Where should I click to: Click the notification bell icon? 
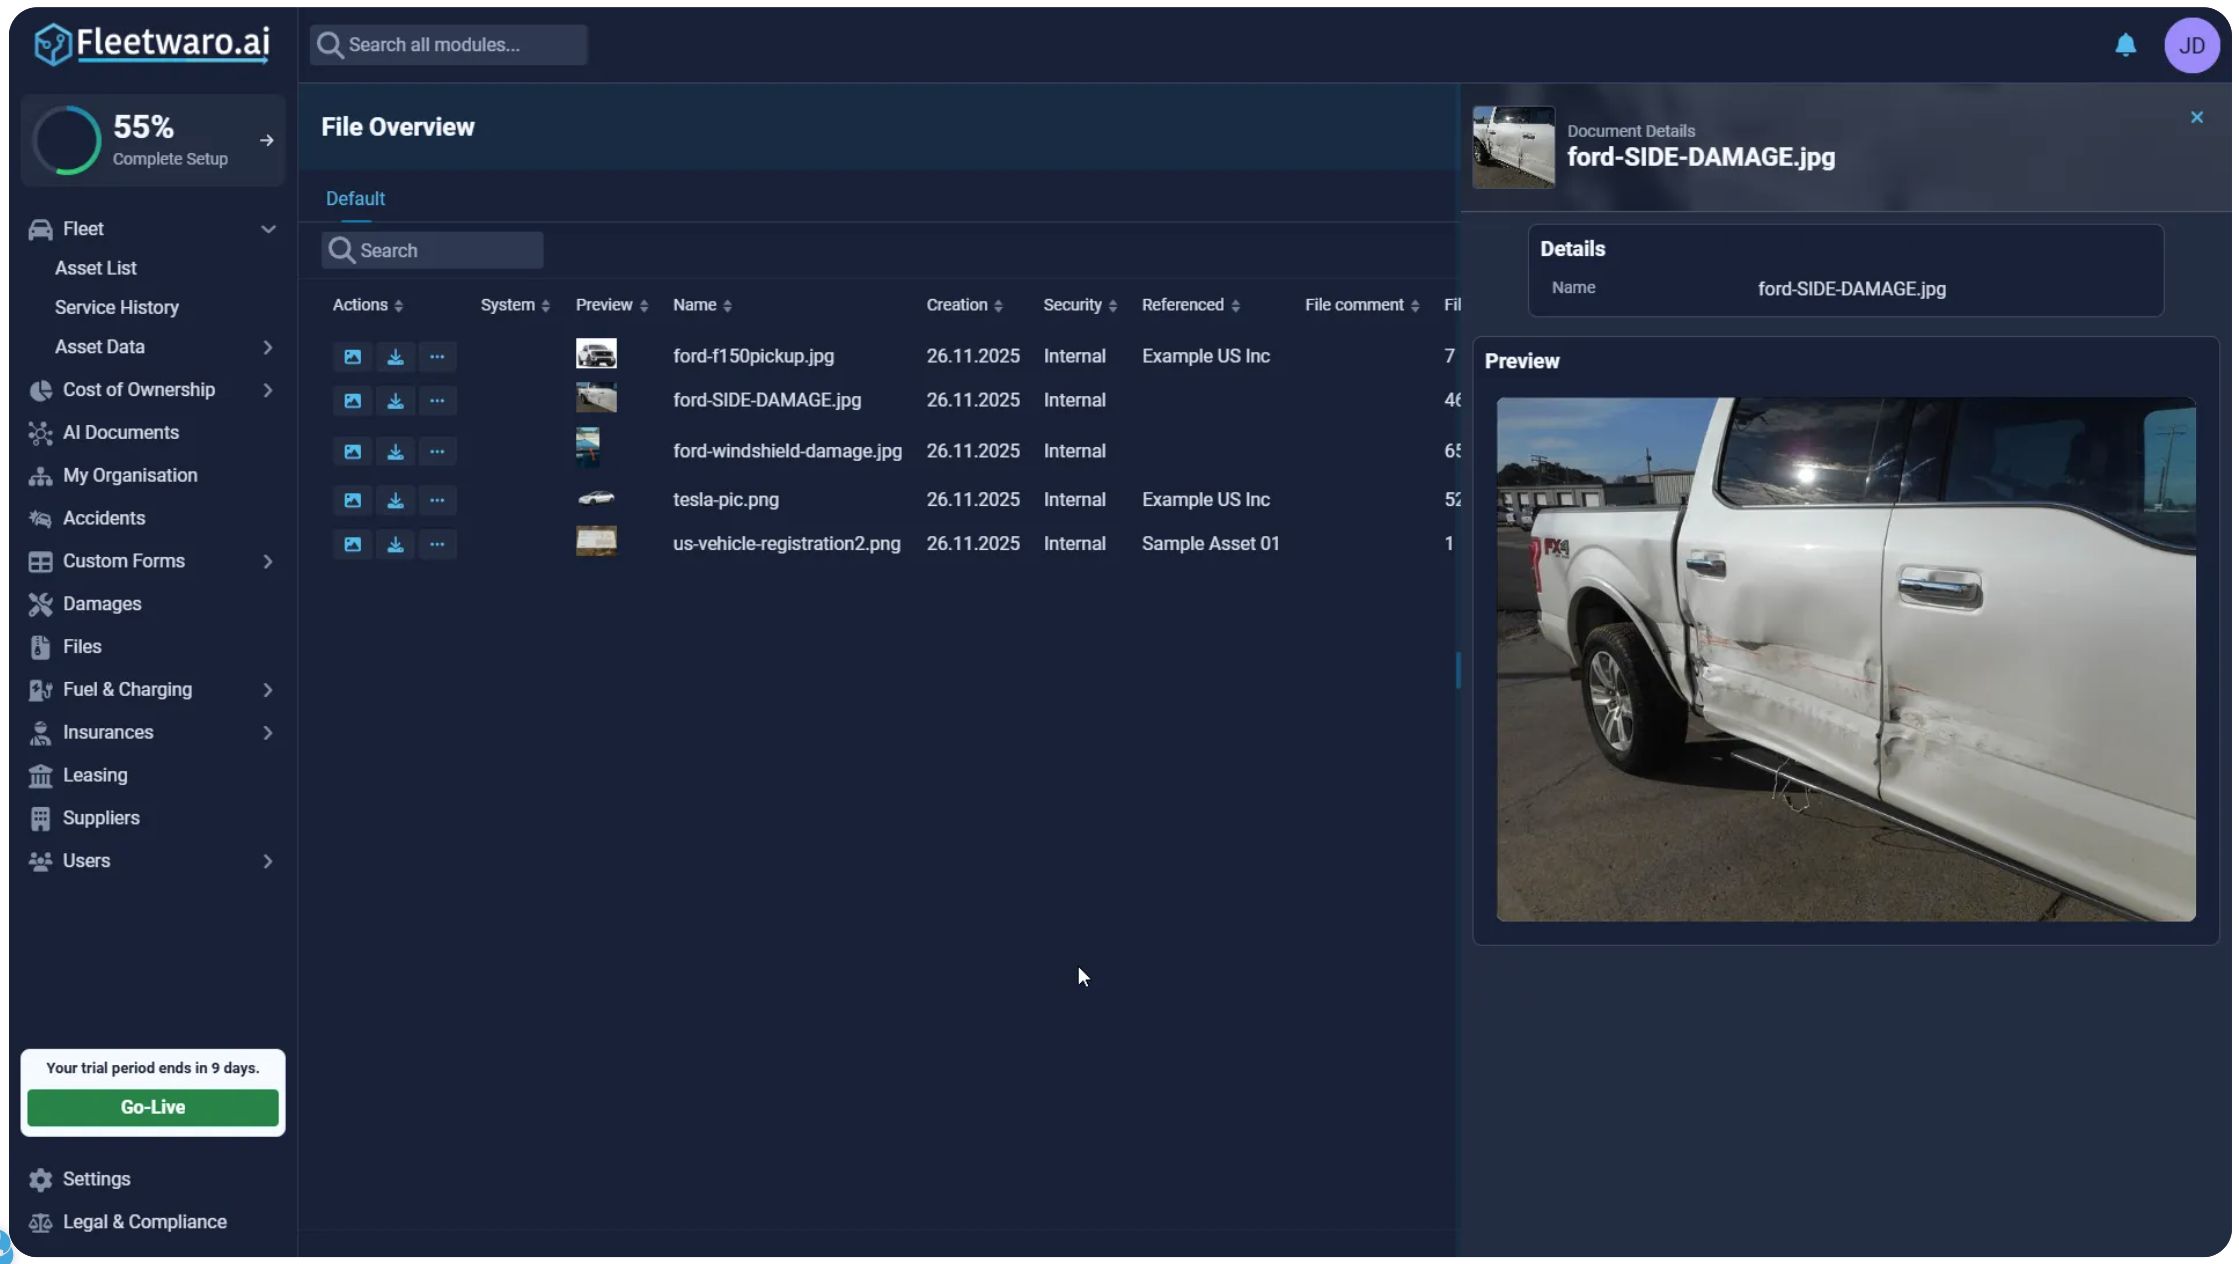(x=2125, y=45)
